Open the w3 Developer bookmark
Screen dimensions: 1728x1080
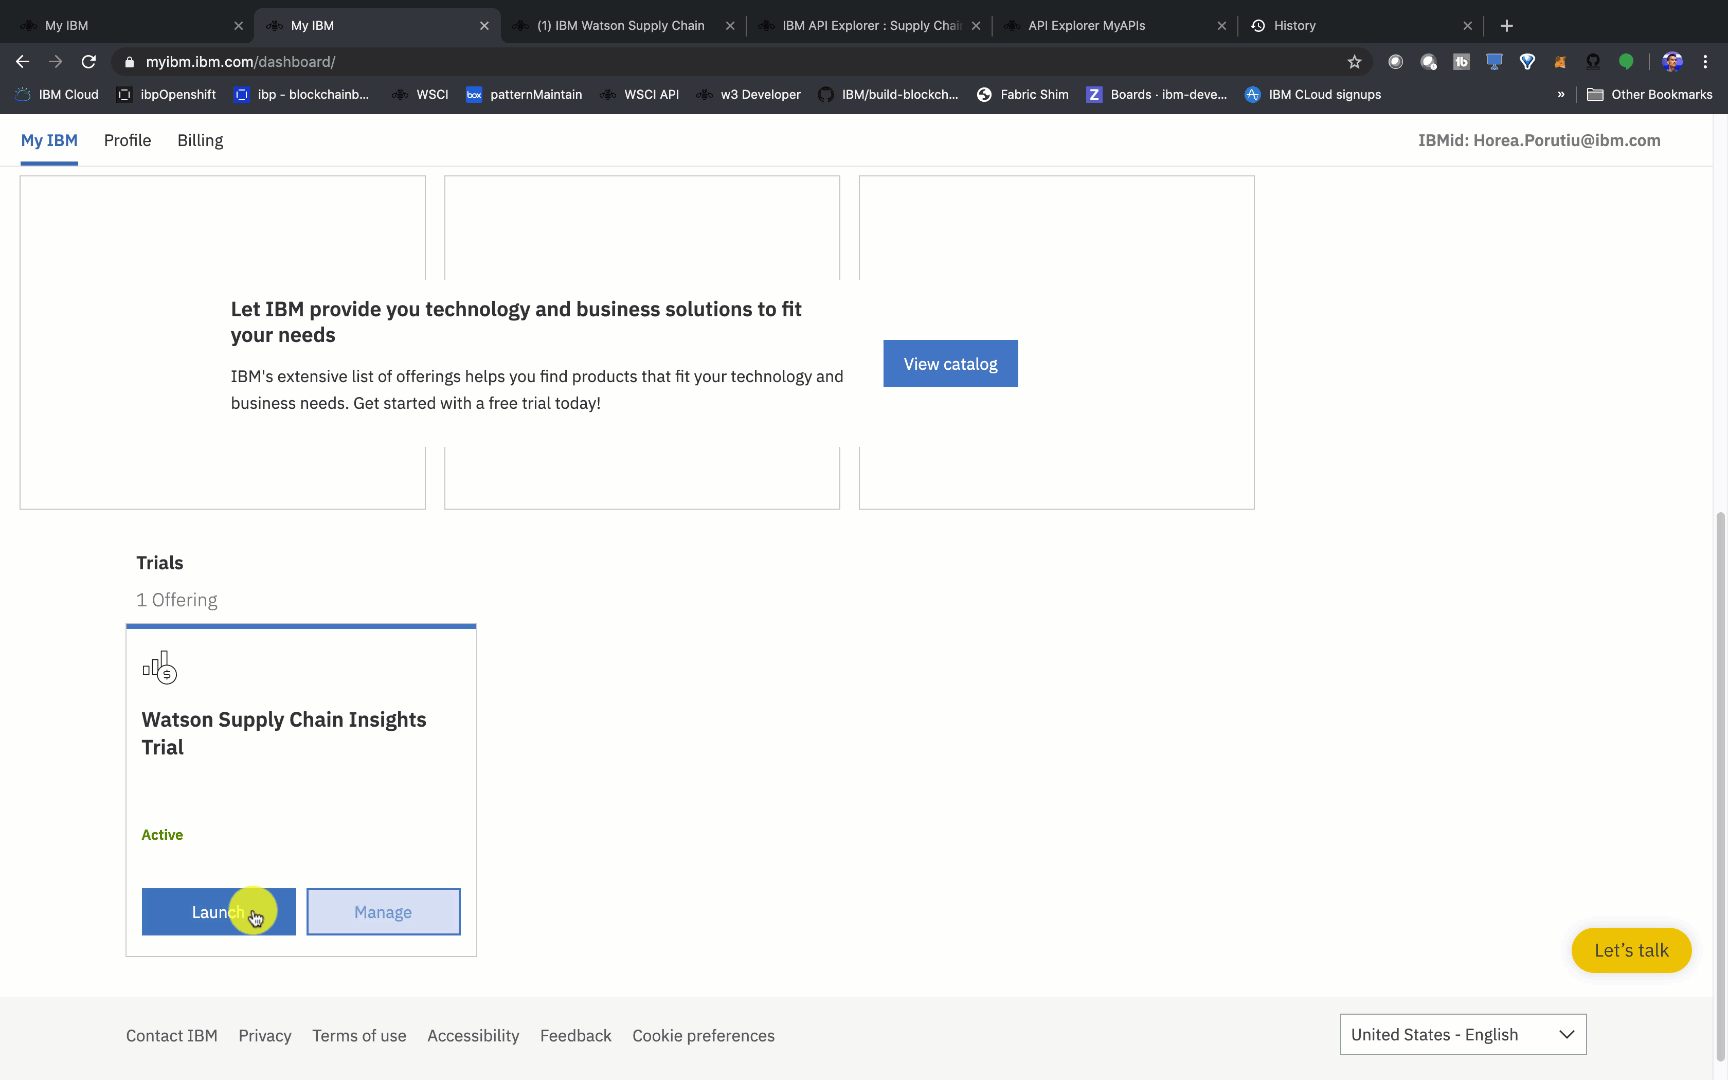pos(749,95)
